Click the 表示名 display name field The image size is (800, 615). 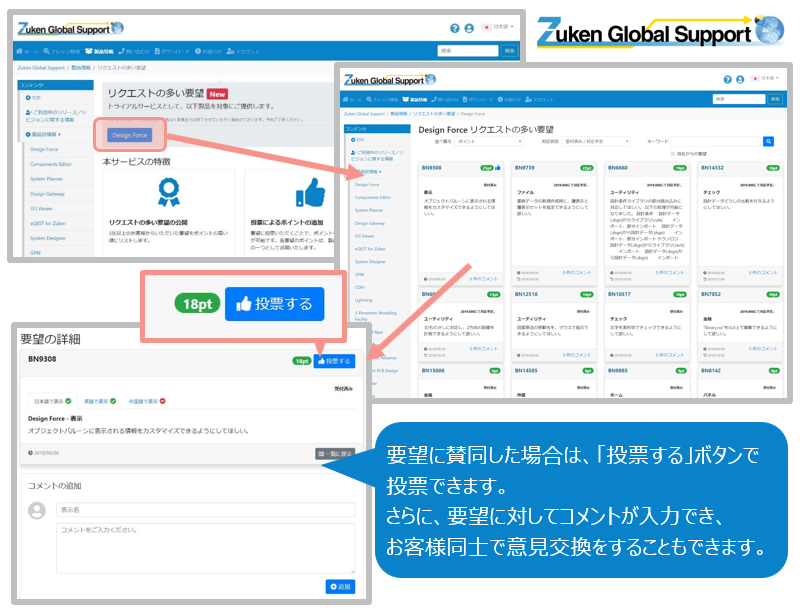(205, 510)
